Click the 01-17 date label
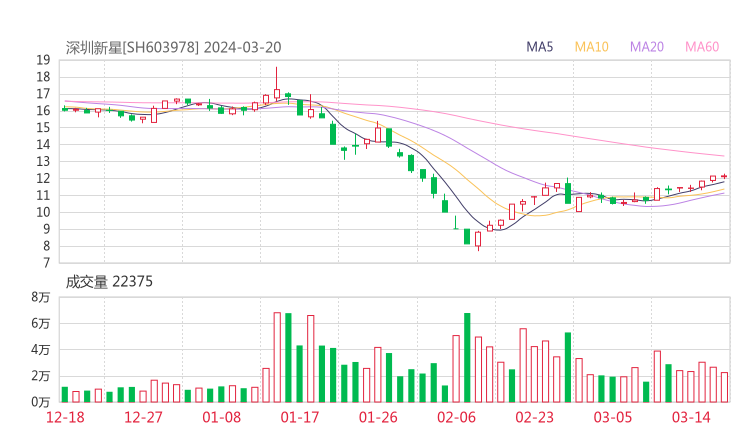The width and height of the screenshot is (740, 440). point(300,417)
